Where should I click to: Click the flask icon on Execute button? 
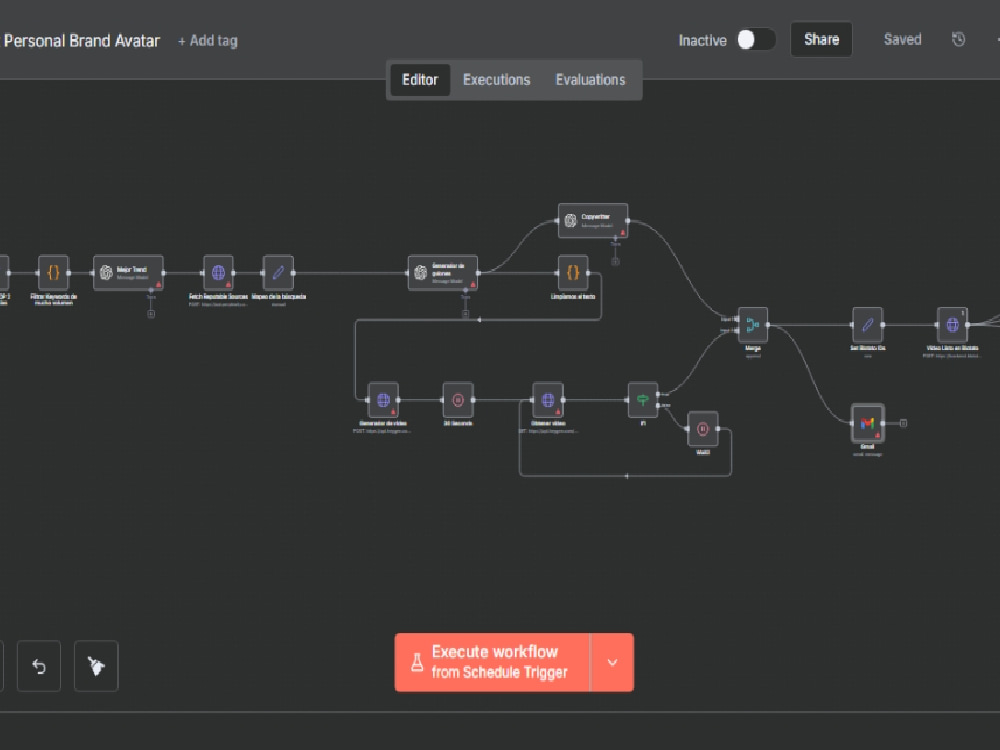(417, 662)
